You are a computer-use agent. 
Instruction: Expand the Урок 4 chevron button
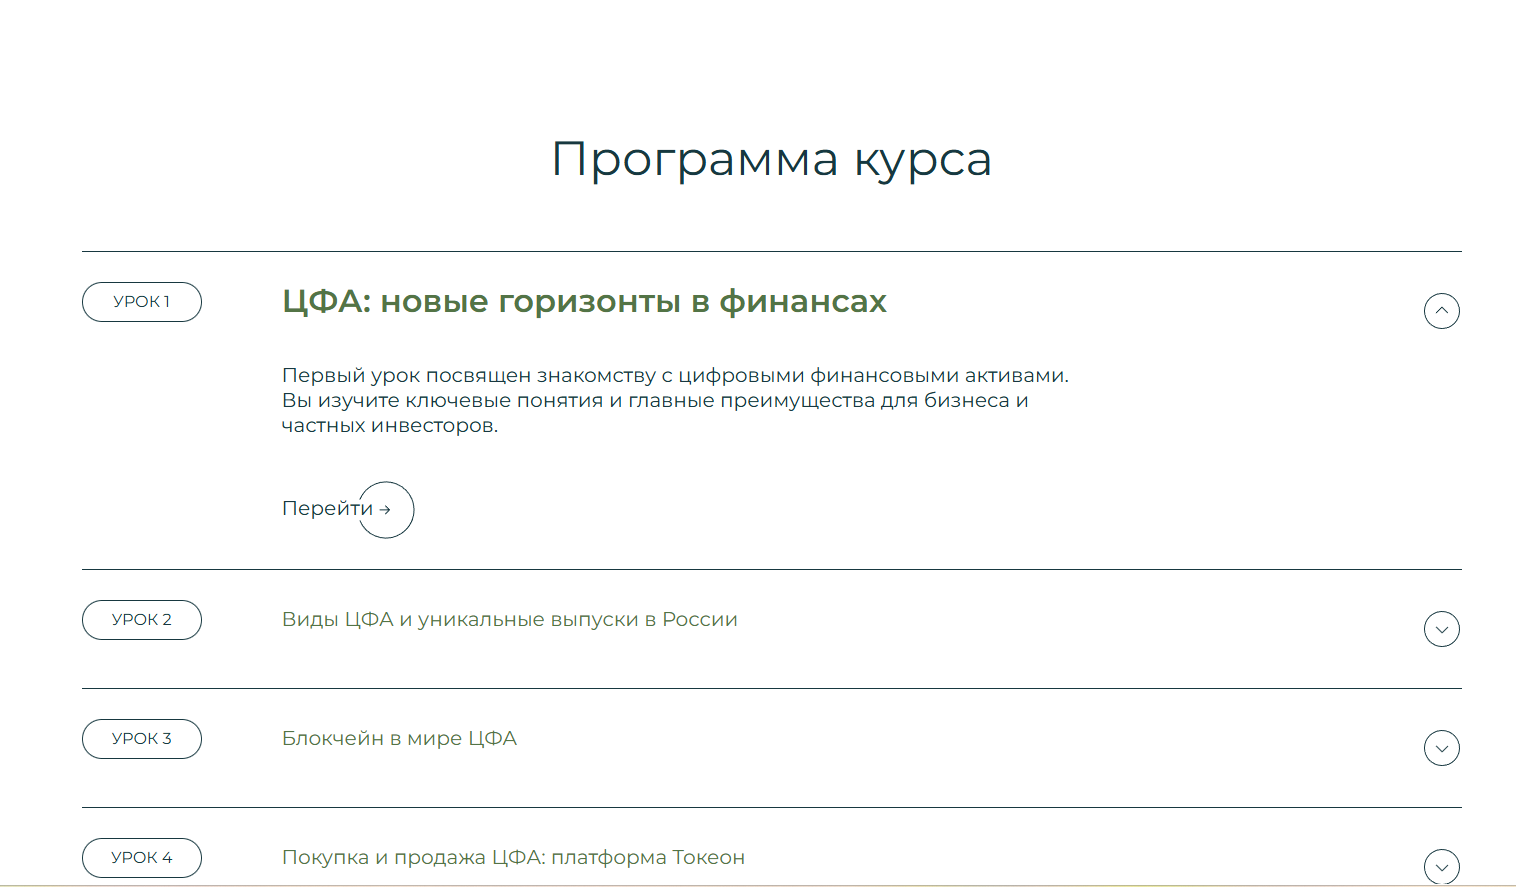pos(1441,867)
